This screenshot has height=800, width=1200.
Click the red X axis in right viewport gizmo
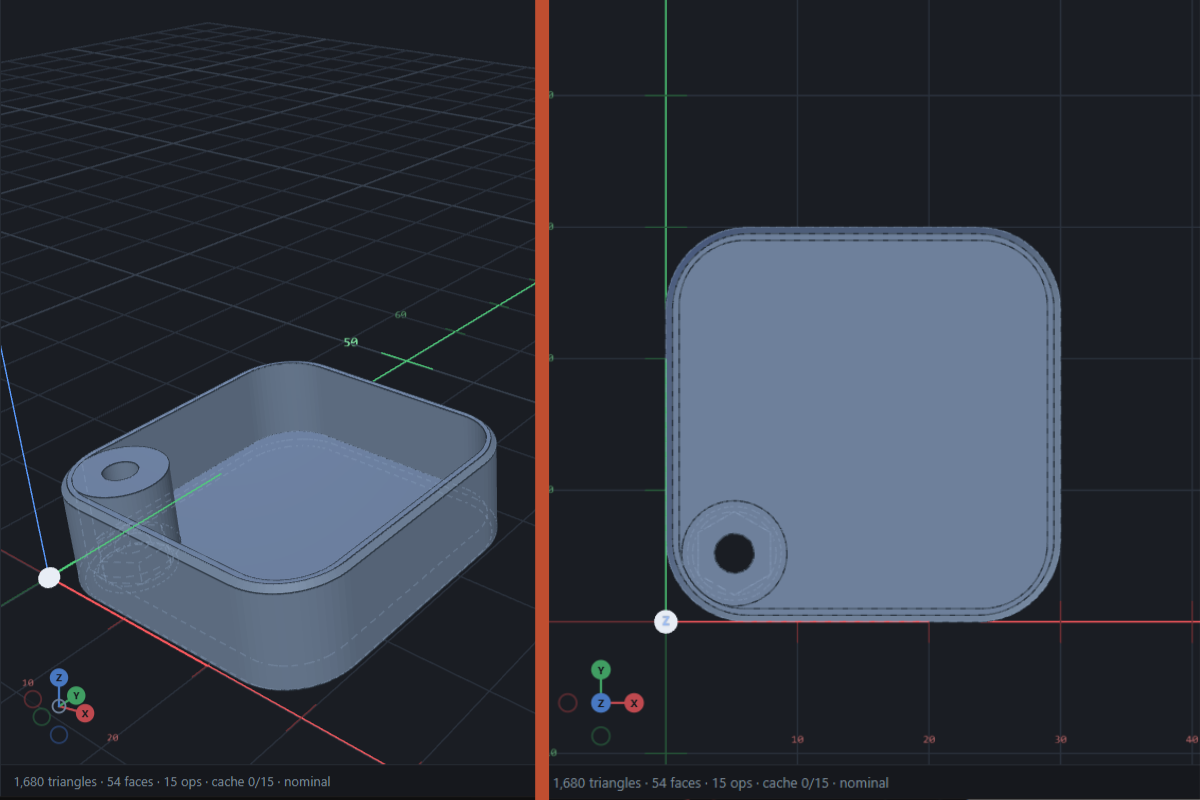click(634, 703)
